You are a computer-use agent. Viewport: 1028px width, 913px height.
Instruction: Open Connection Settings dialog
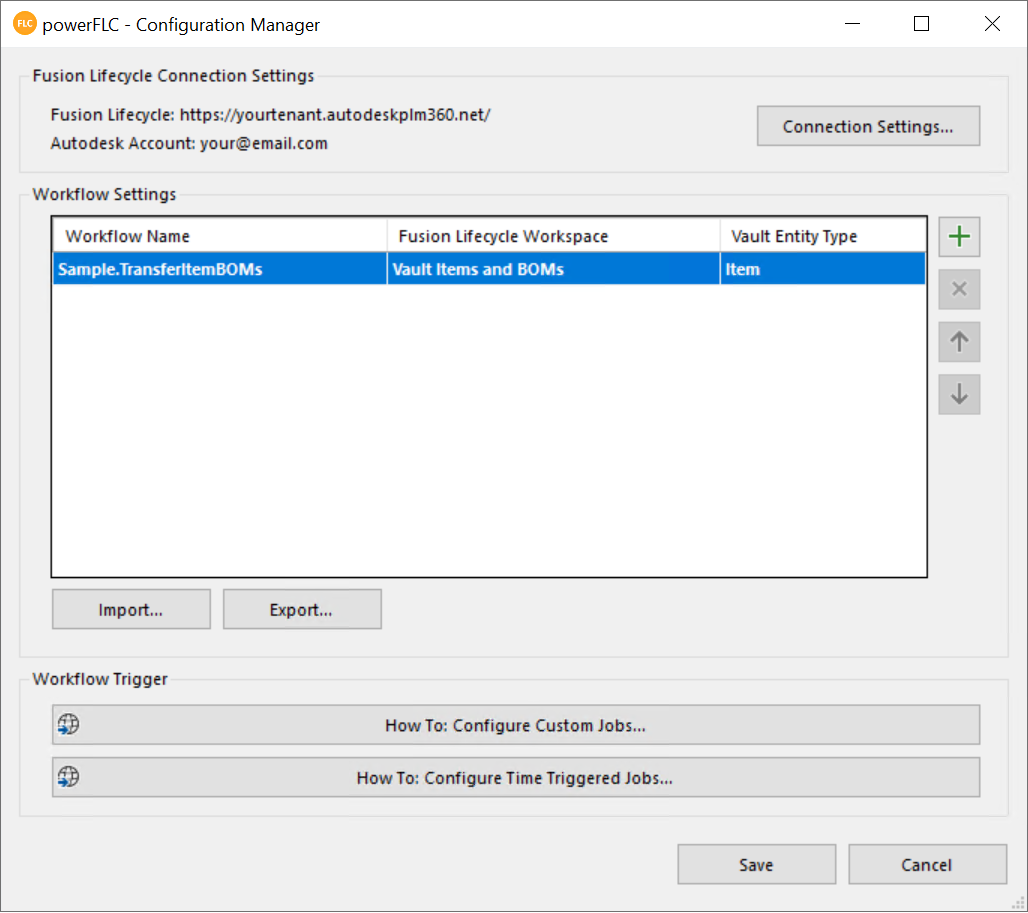tap(867, 127)
